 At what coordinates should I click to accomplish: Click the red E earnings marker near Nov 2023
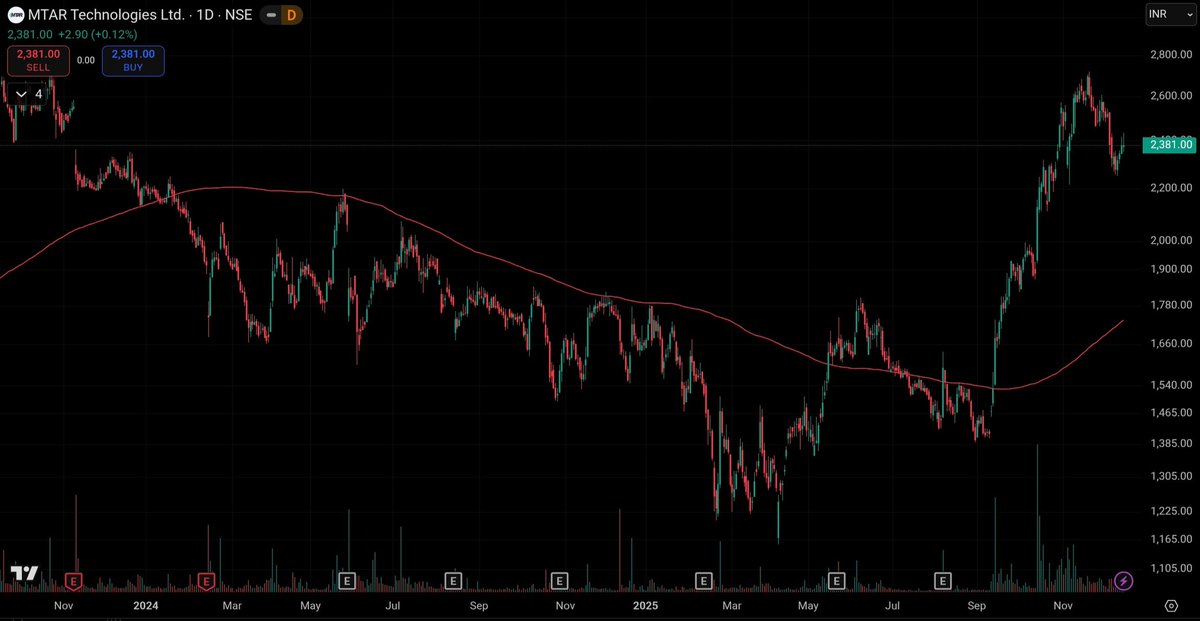pyautogui.click(x=73, y=580)
